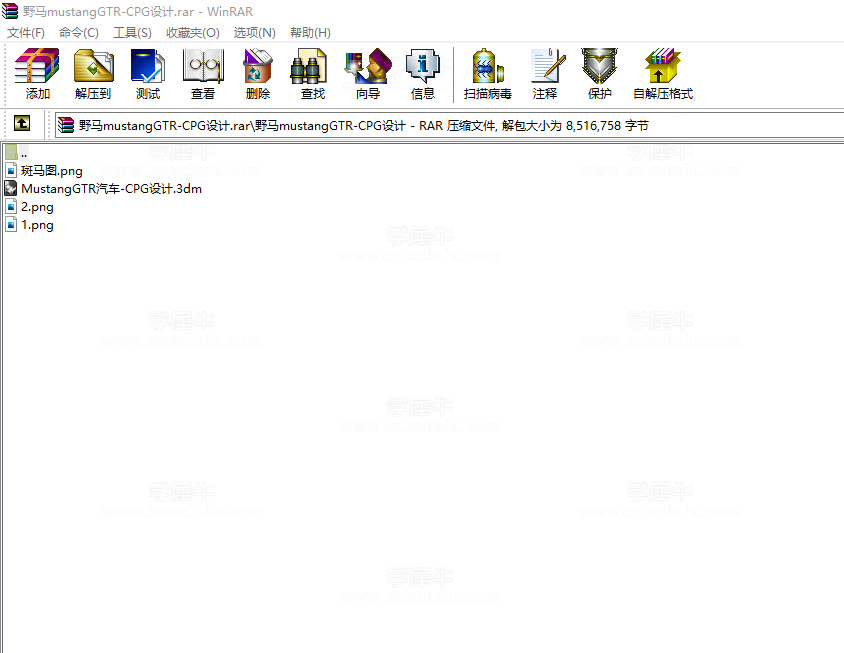Open the 命令(C) menu
Viewport: 844px width, 653px height.
pos(79,33)
